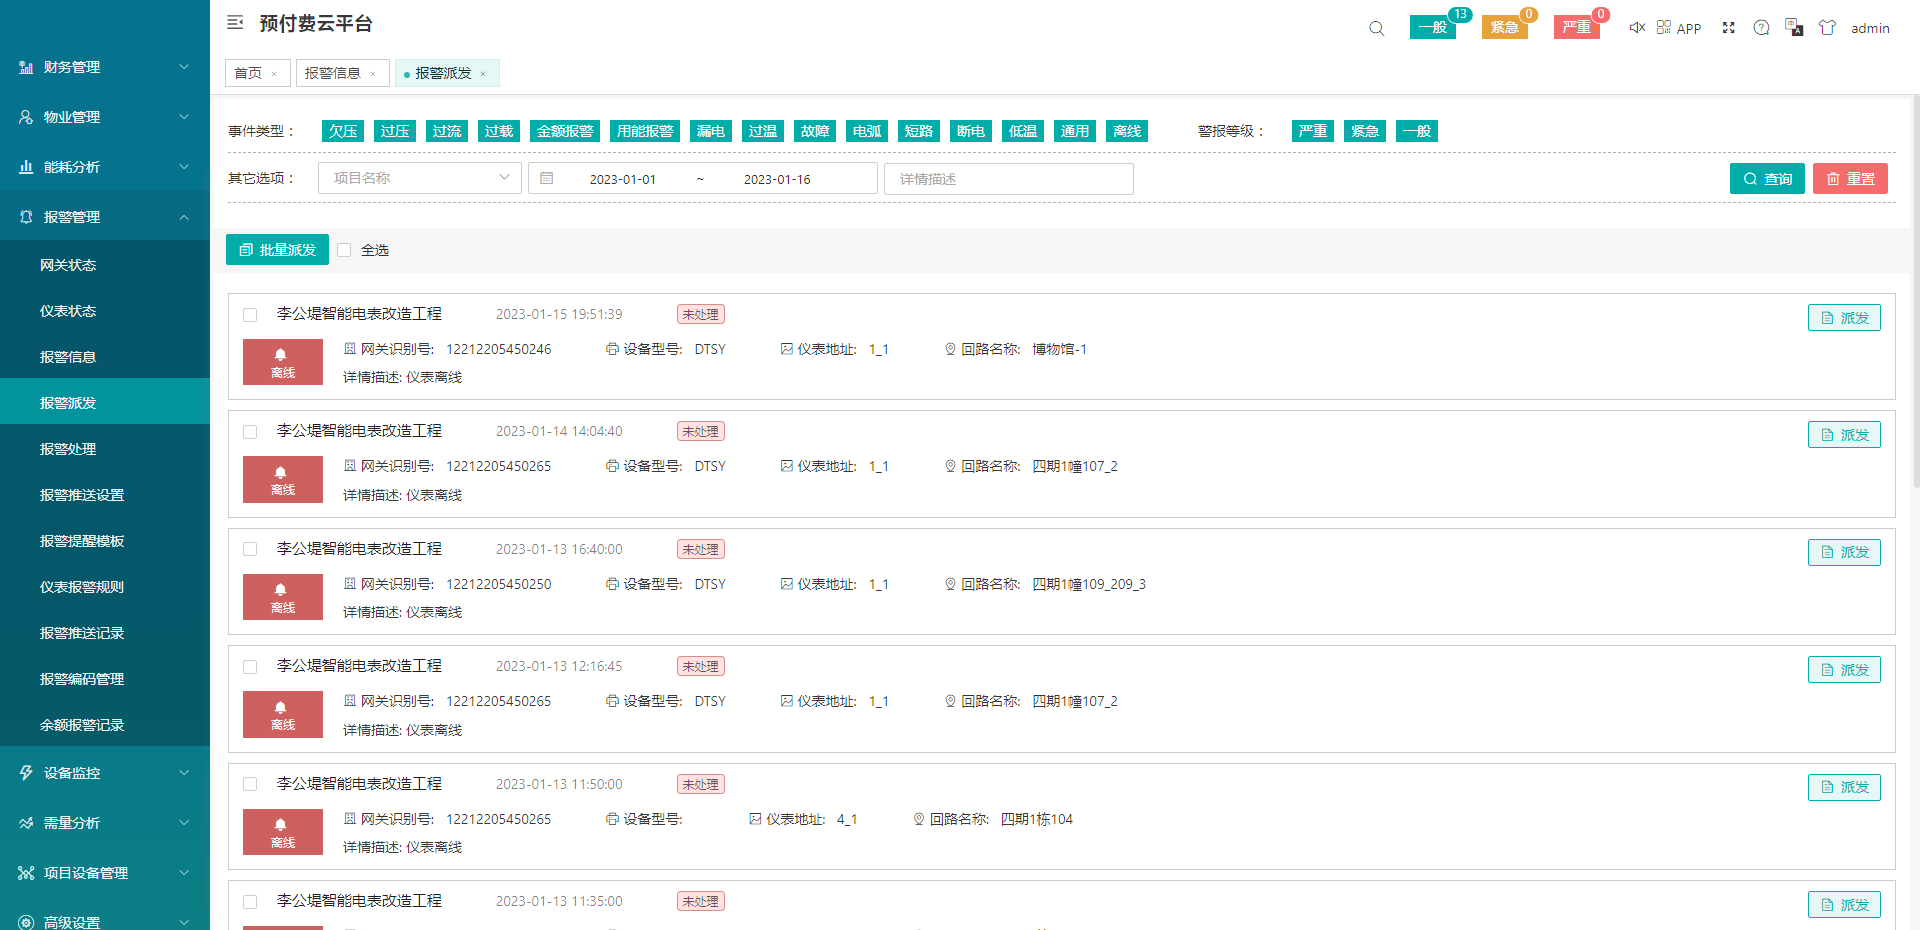Expand the 需量分析 menu
This screenshot has width=1920, height=930.
(184, 823)
